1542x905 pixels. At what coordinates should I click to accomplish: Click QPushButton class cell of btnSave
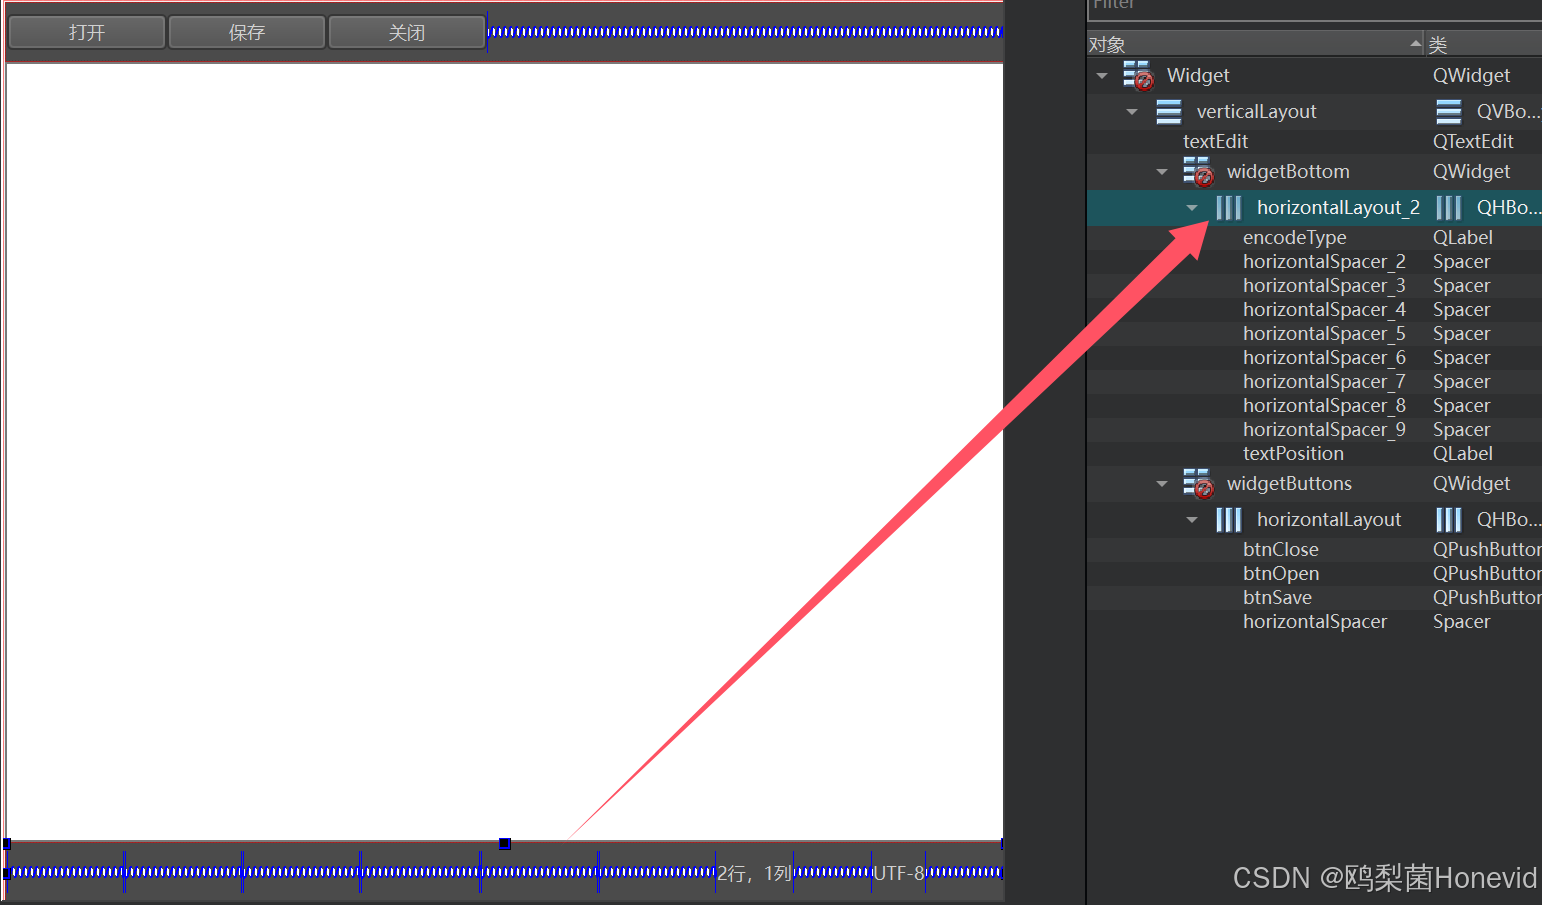[1487, 598]
